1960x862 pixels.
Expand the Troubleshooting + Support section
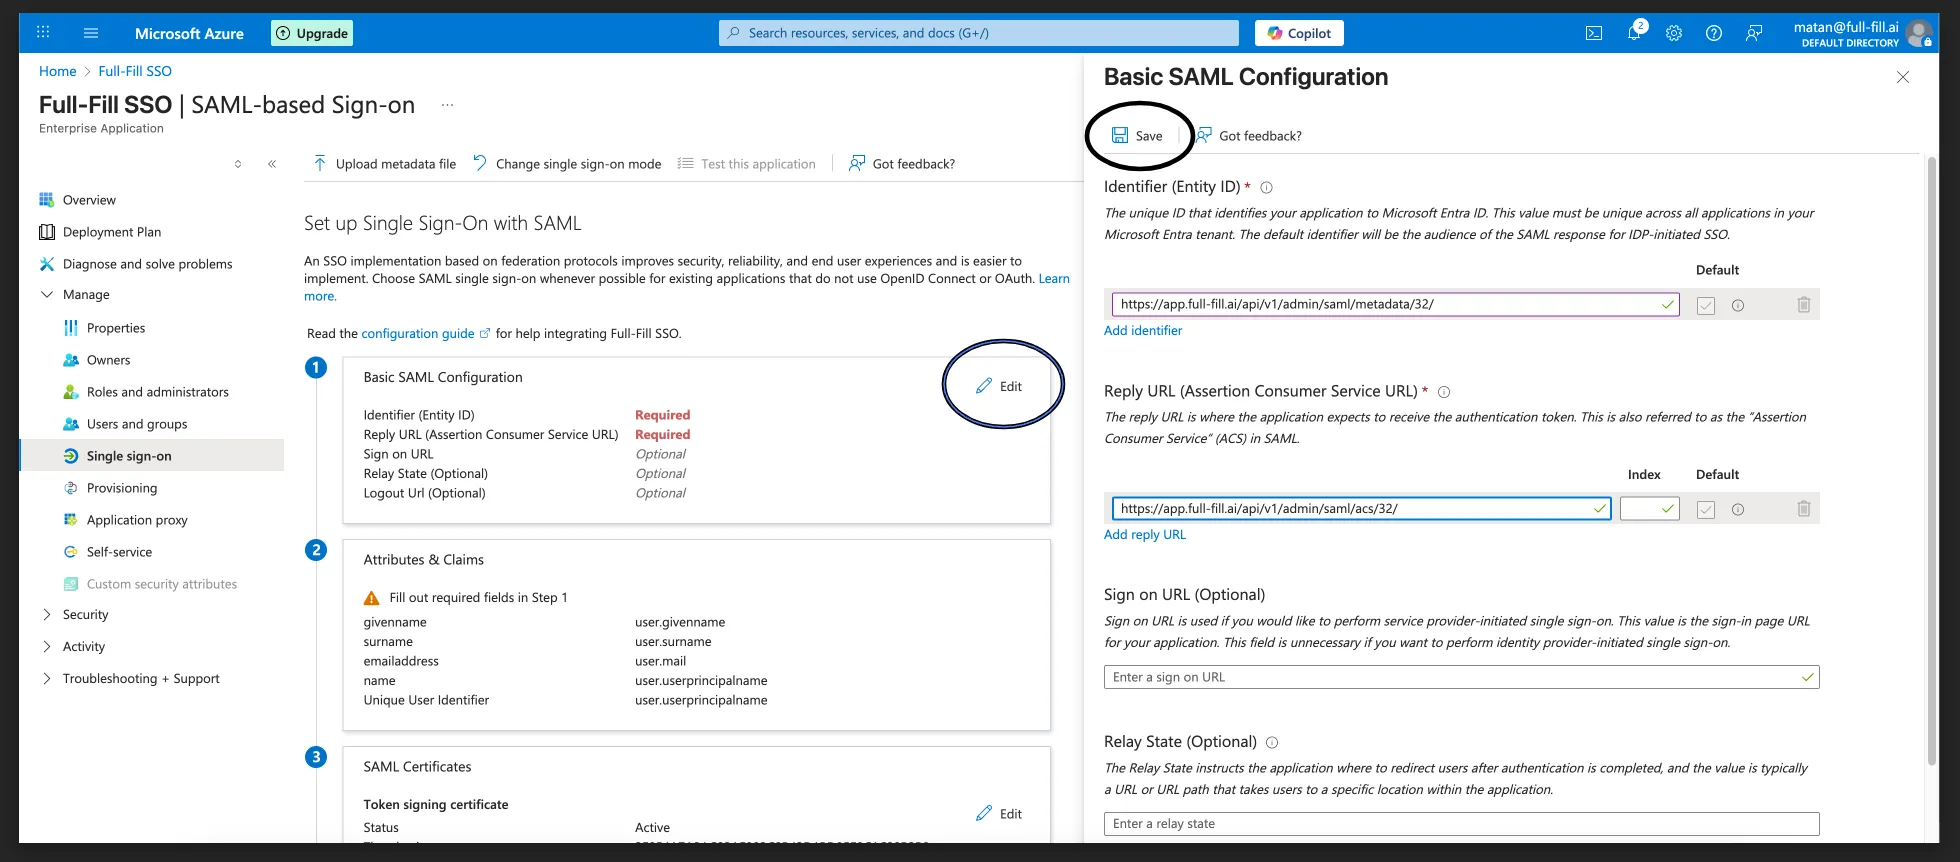coord(47,678)
